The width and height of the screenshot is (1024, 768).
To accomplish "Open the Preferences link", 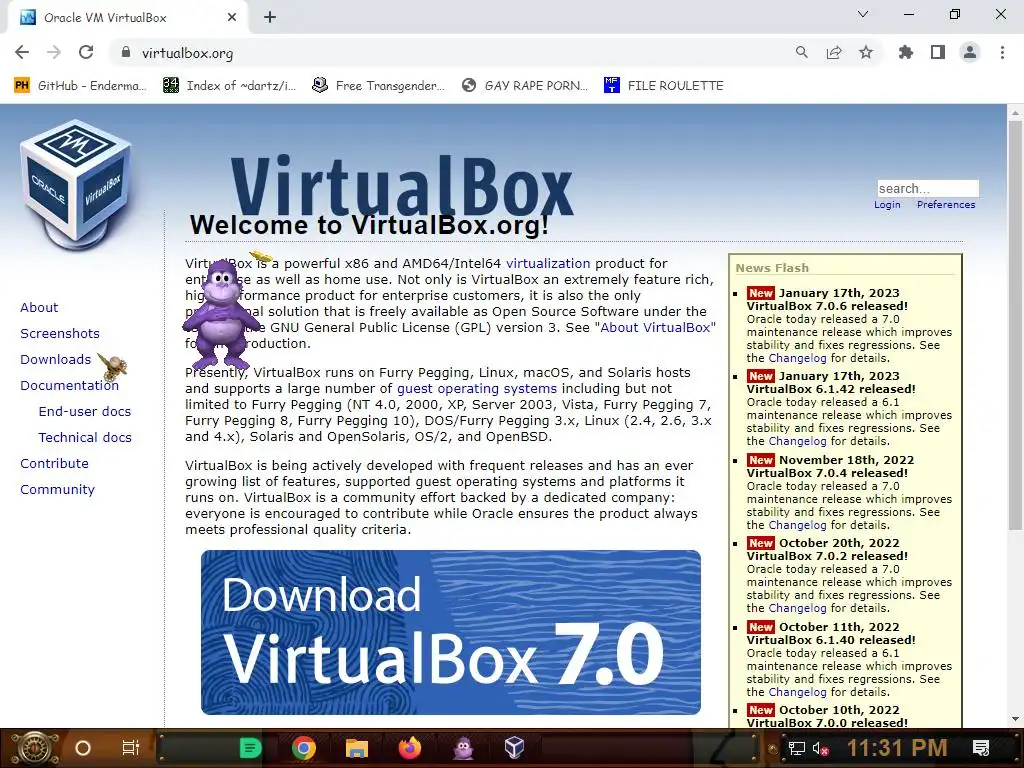I will tap(946, 204).
